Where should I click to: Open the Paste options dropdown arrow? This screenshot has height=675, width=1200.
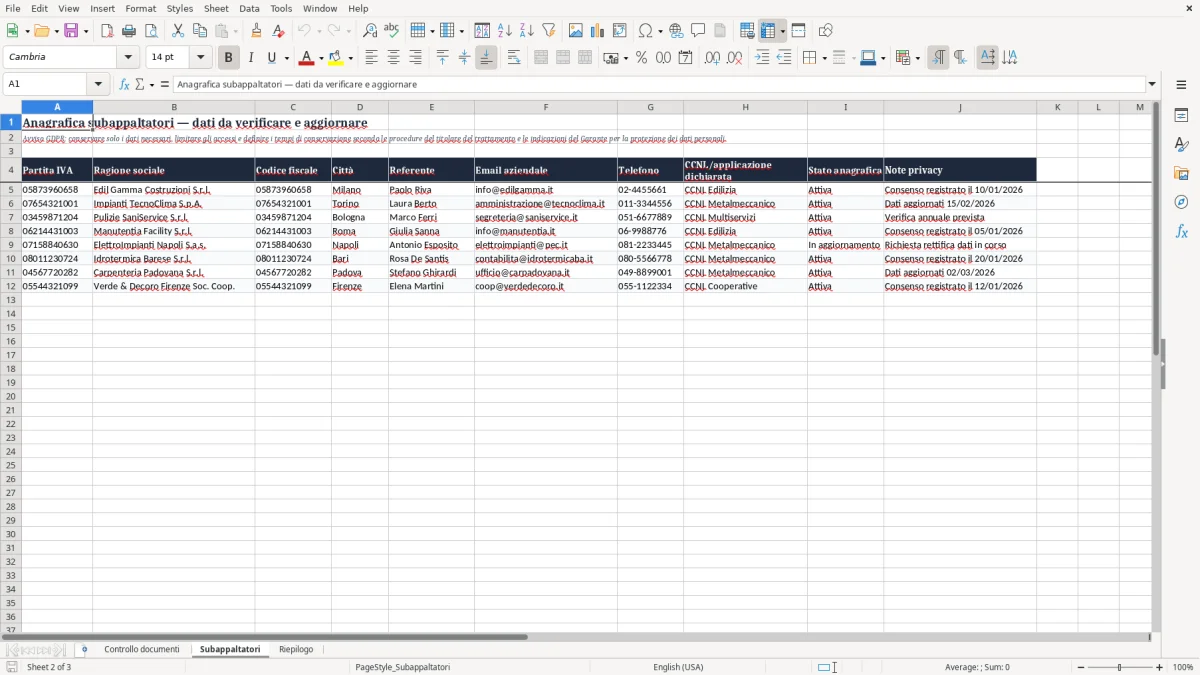237,31
